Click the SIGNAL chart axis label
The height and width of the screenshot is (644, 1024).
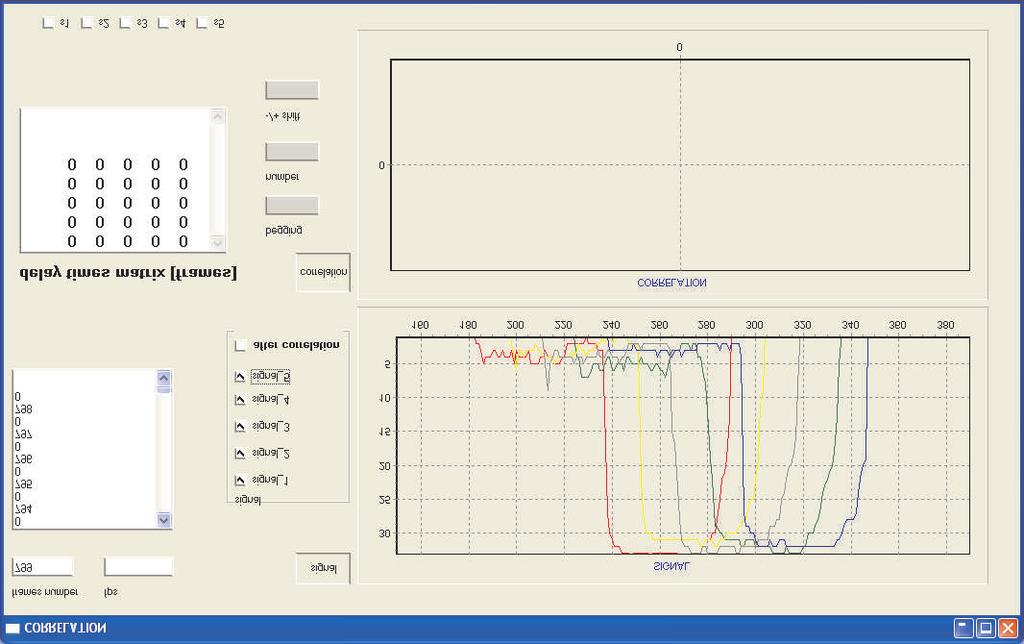pos(671,566)
